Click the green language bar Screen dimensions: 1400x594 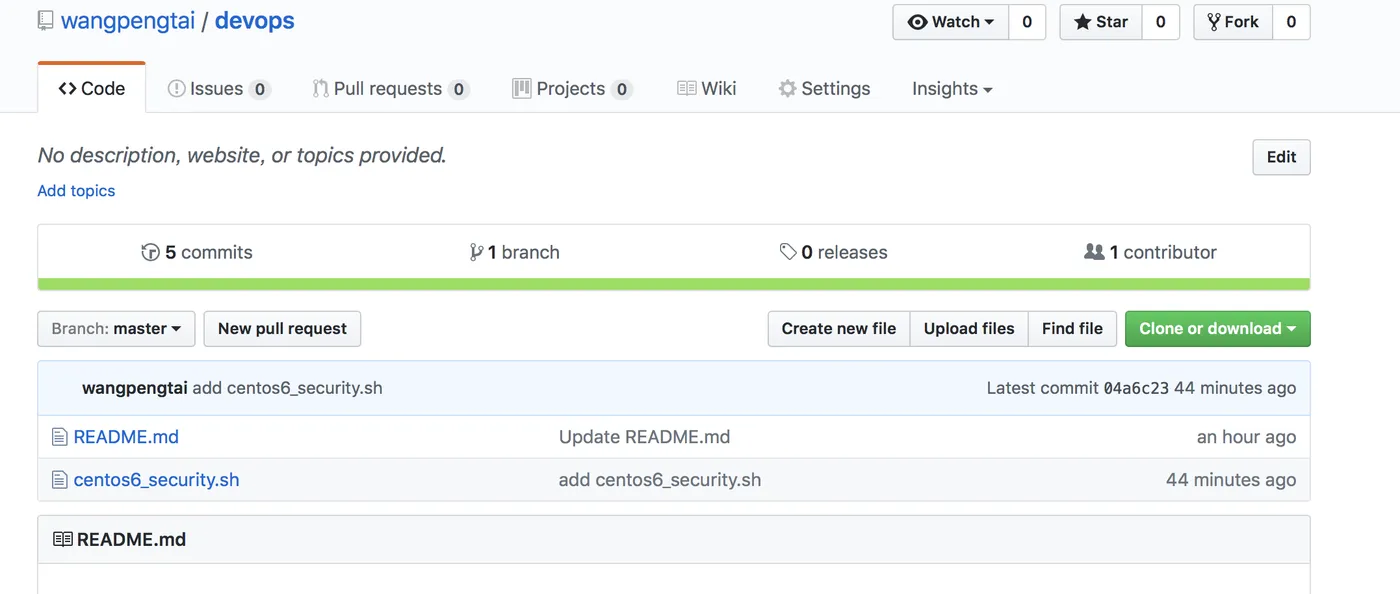(674, 285)
